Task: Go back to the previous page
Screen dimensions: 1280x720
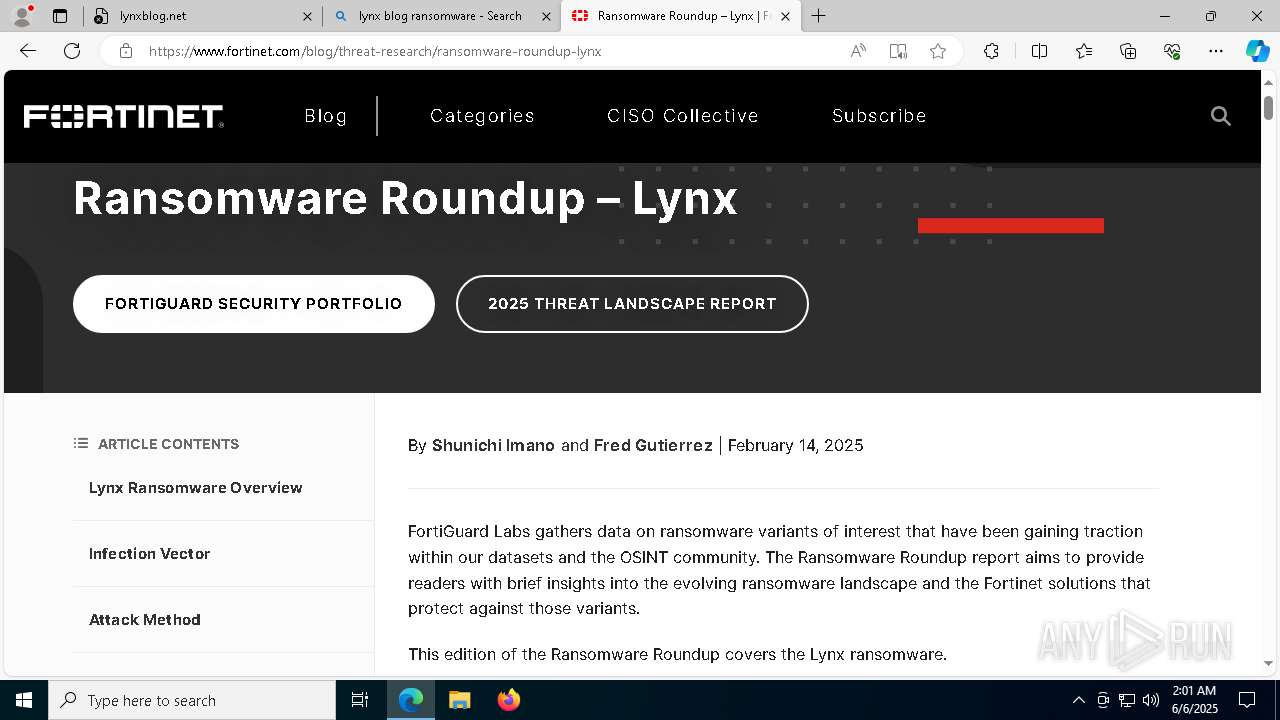Action: (x=28, y=51)
